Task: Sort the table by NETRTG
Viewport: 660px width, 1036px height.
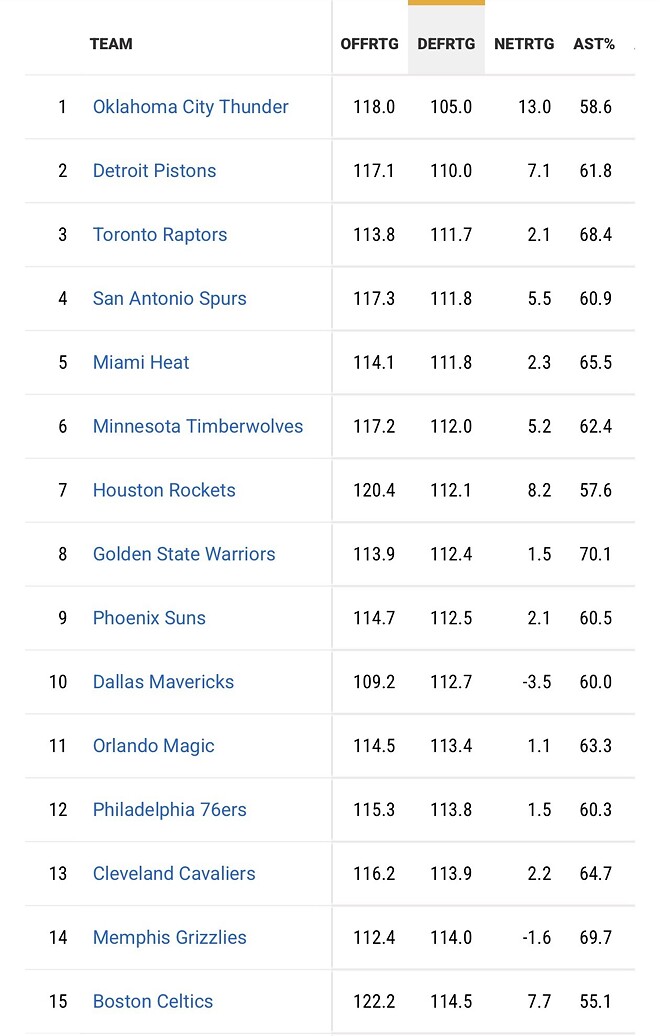Action: (x=524, y=44)
